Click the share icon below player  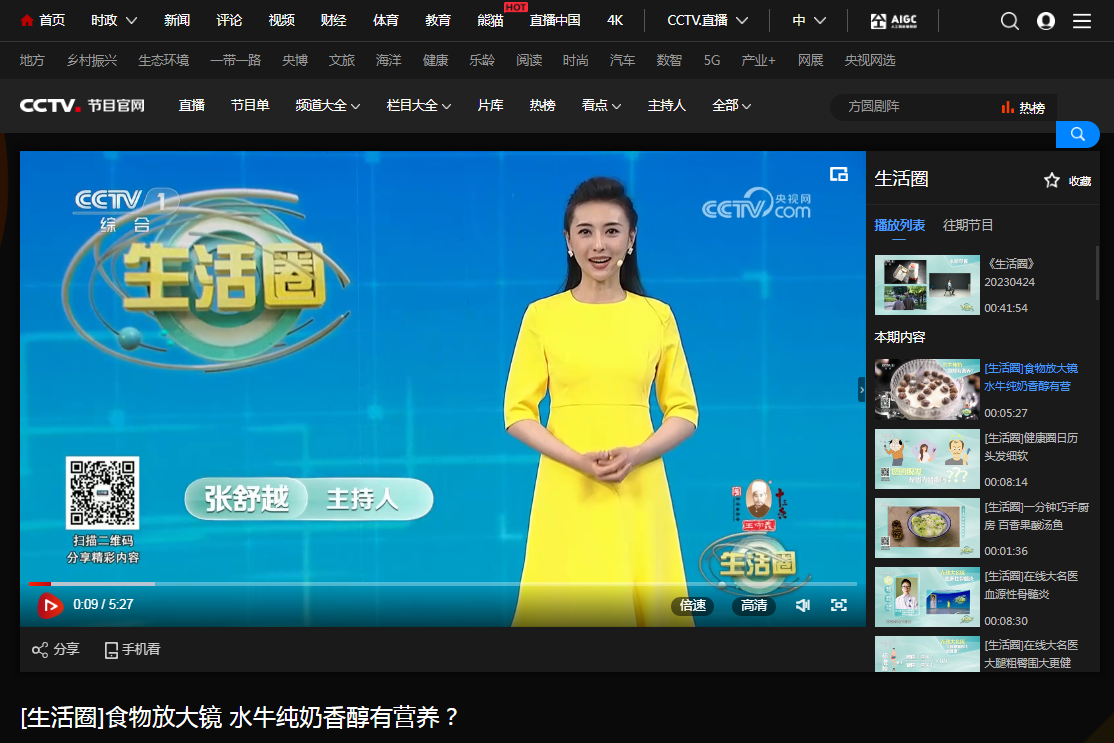tap(40, 649)
